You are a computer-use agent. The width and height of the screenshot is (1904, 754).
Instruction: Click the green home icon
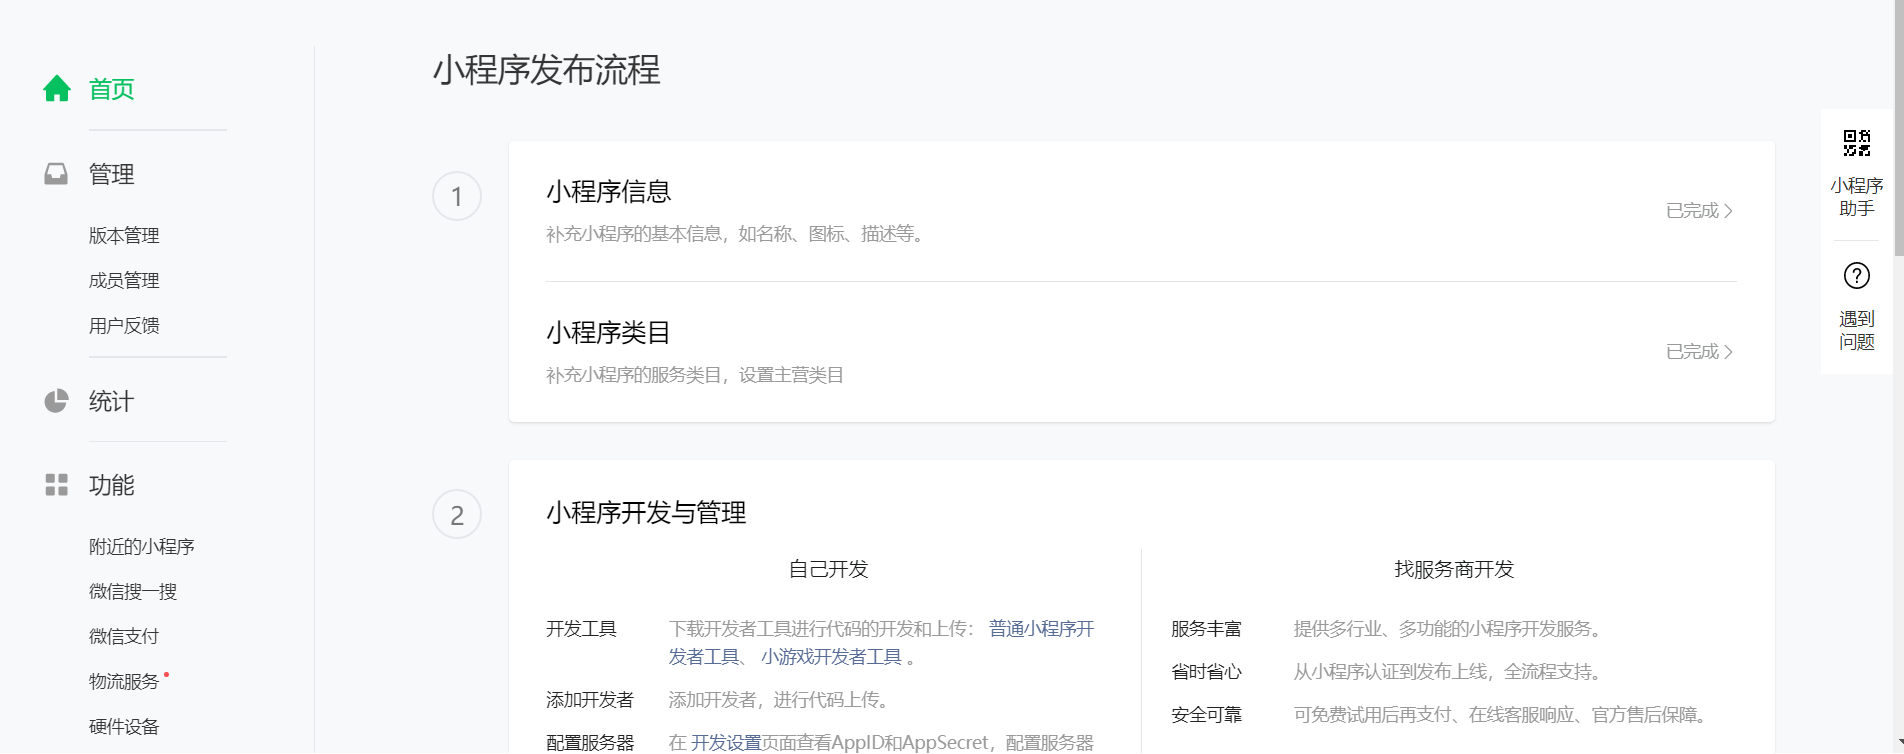coord(57,89)
